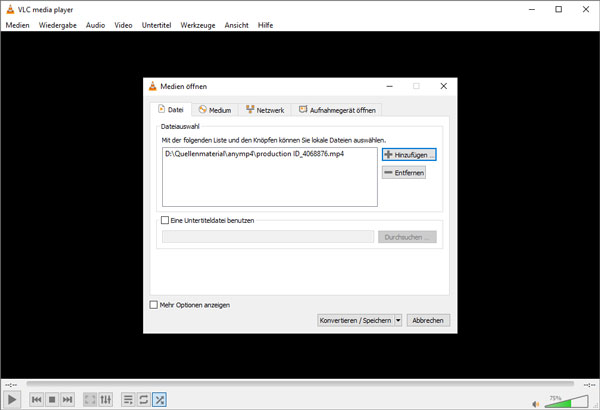The height and width of the screenshot is (410, 600).
Task: Open the Hilfe menu
Action: tap(265, 25)
